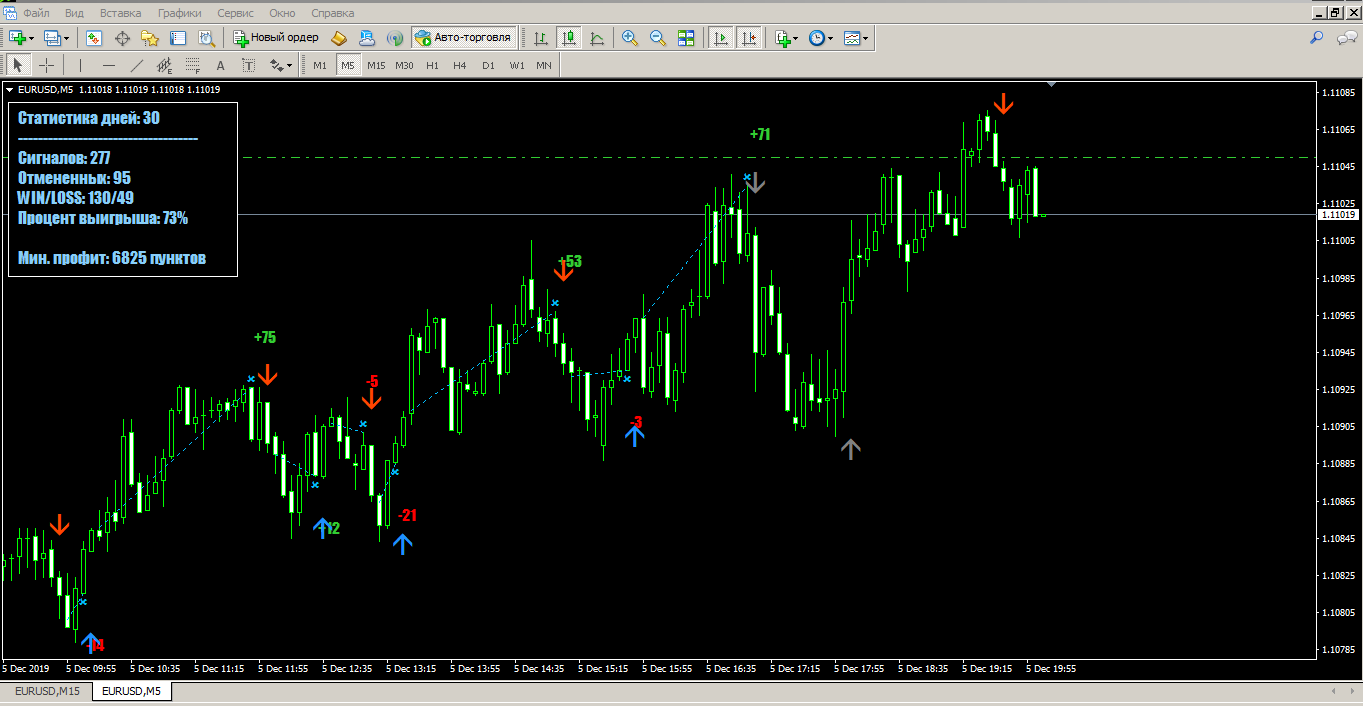The height and width of the screenshot is (706, 1363).
Task: Expand the indicators dropdown arrow
Action: pyautogui.click(x=796, y=38)
